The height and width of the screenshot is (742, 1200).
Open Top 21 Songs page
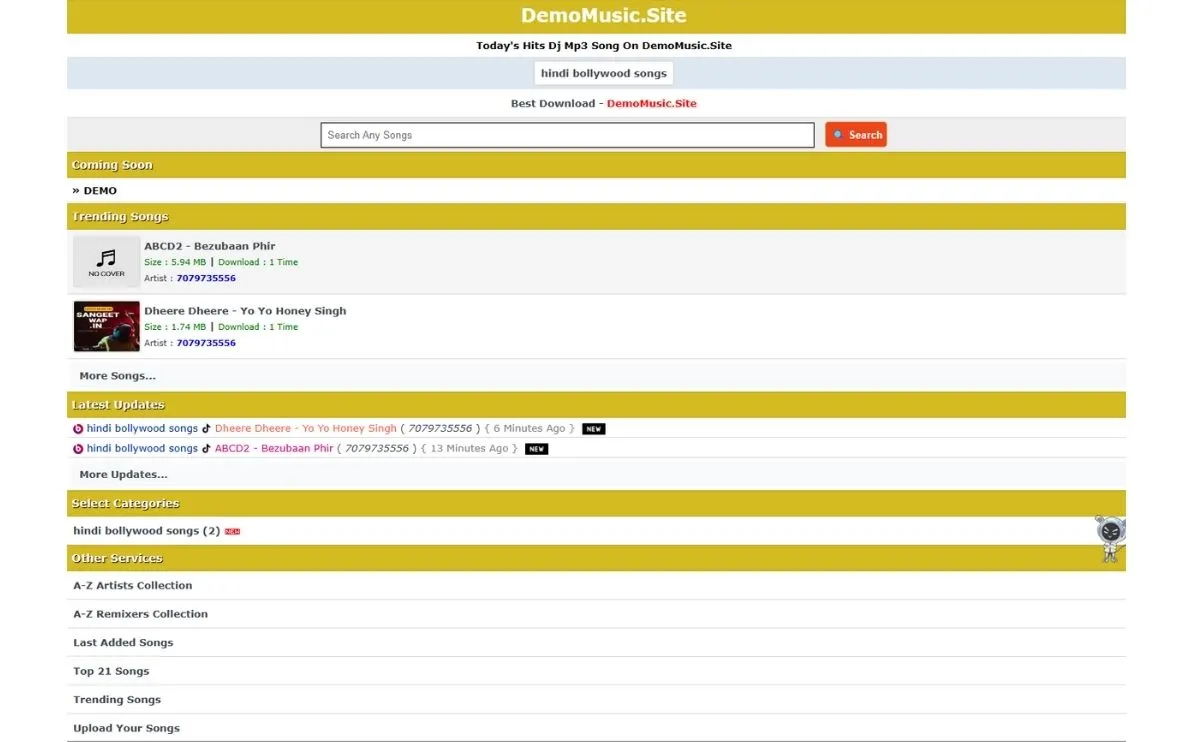(111, 671)
